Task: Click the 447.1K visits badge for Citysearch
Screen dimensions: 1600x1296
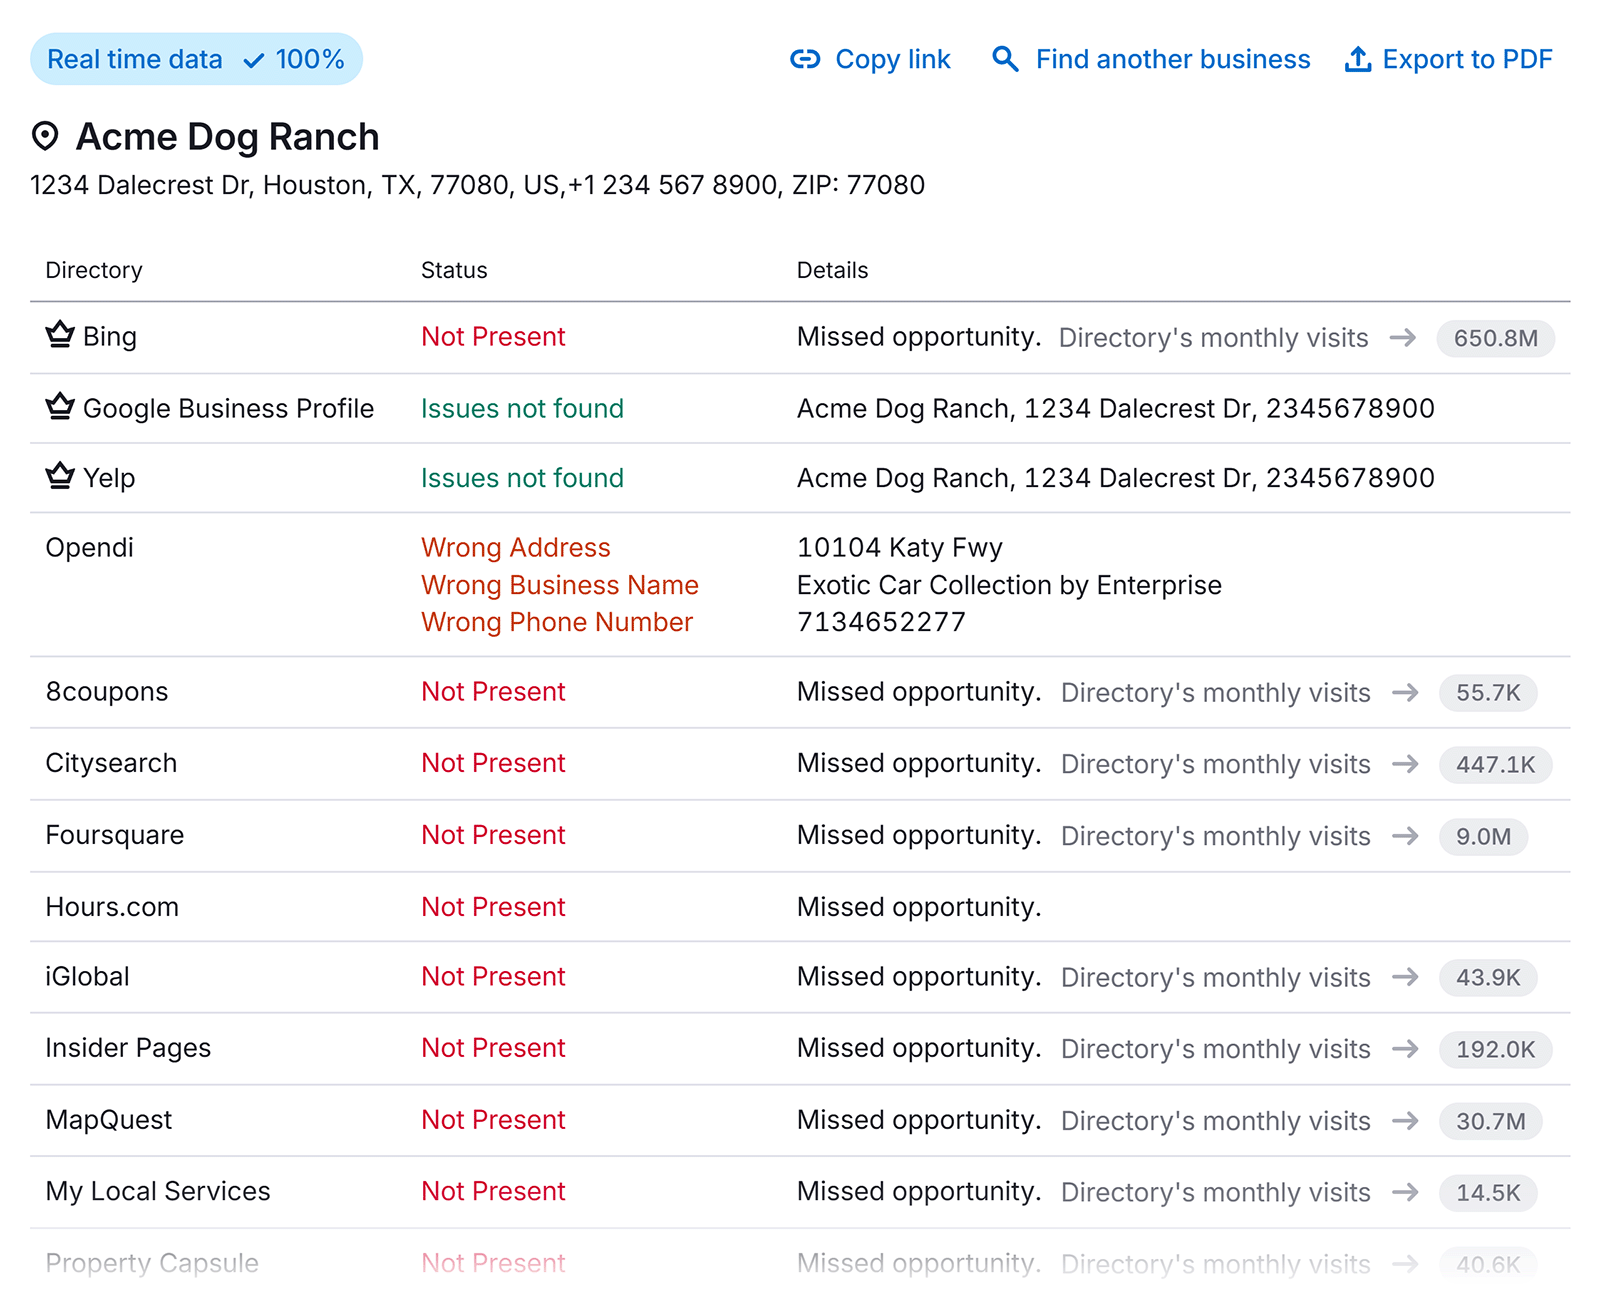Action: pyautogui.click(x=1495, y=764)
